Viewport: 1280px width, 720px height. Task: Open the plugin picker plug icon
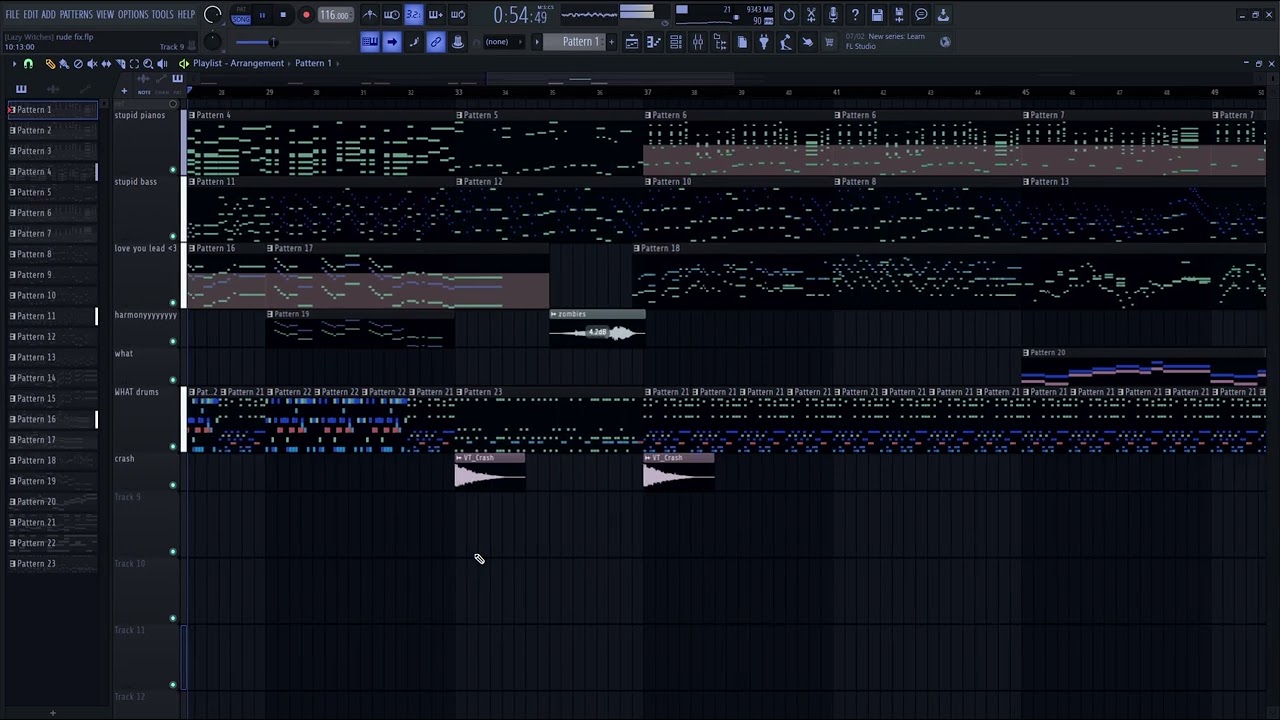pyautogui.click(x=764, y=42)
